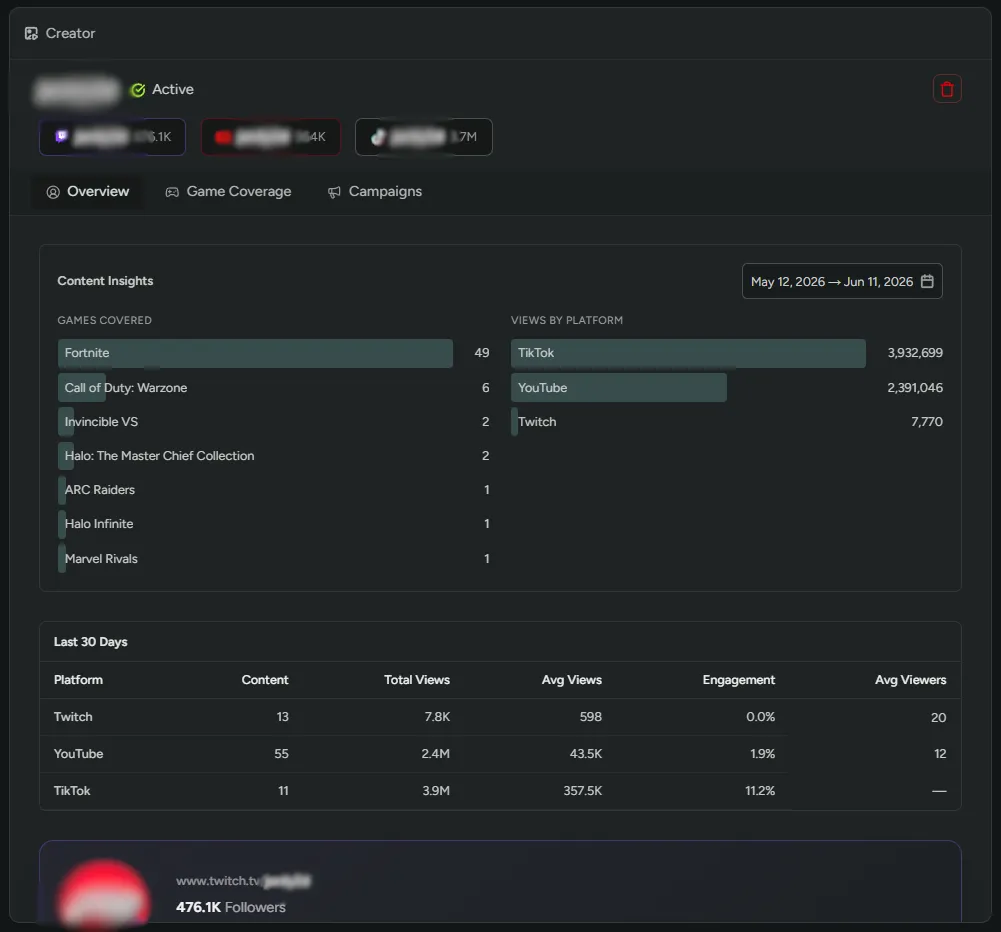Open the Twitch followers chip ending 6.1K

click(112, 137)
